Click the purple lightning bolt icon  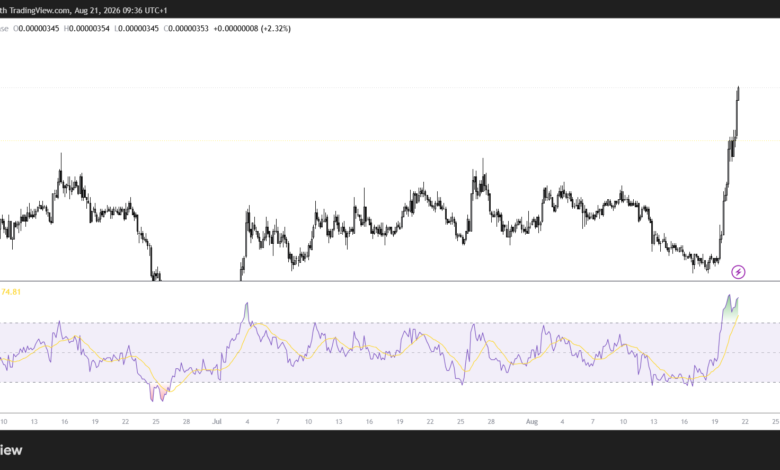point(738,272)
